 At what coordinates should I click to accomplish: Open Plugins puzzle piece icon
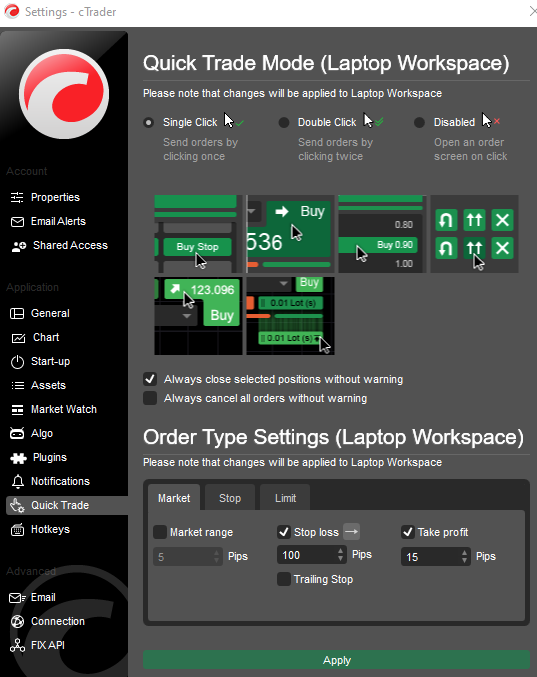(19, 458)
